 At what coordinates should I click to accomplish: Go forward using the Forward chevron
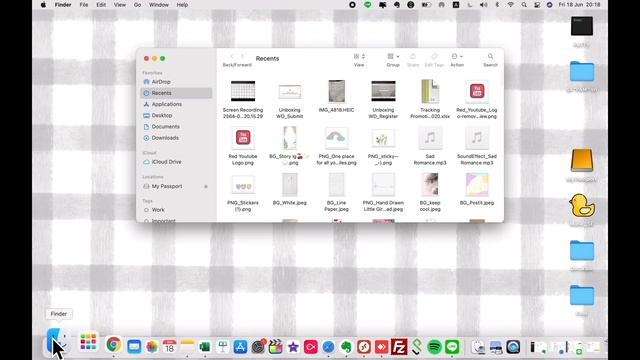point(242,56)
